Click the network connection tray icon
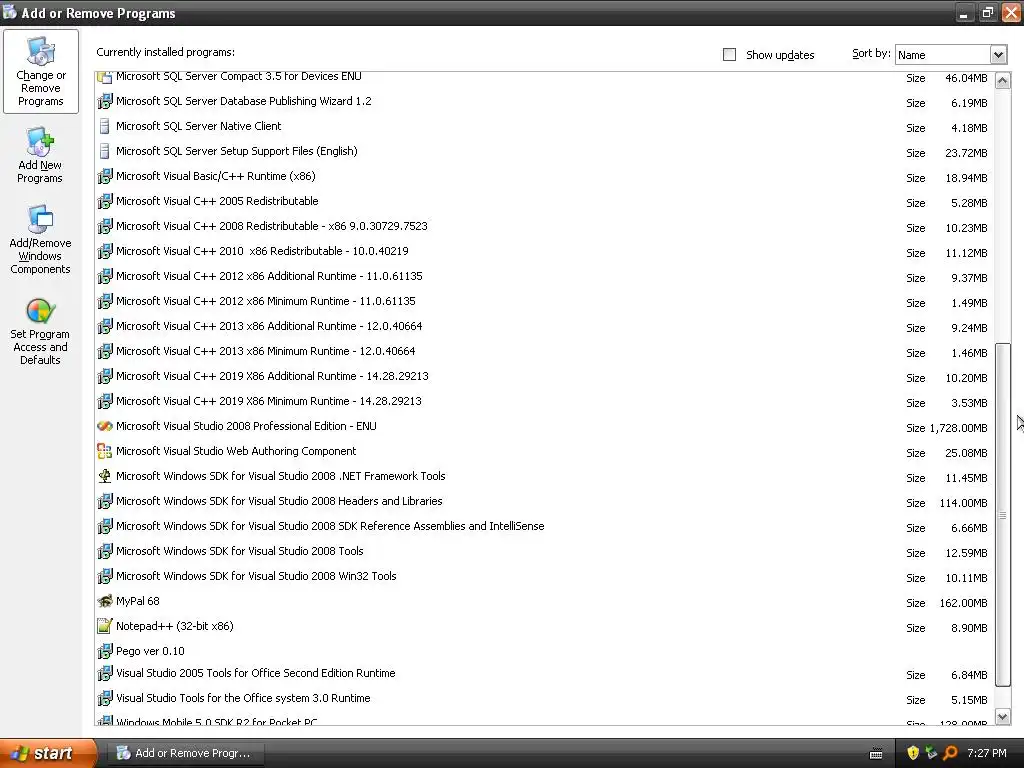This screenshot has width=1024, height=768. (x=931, y=753)
